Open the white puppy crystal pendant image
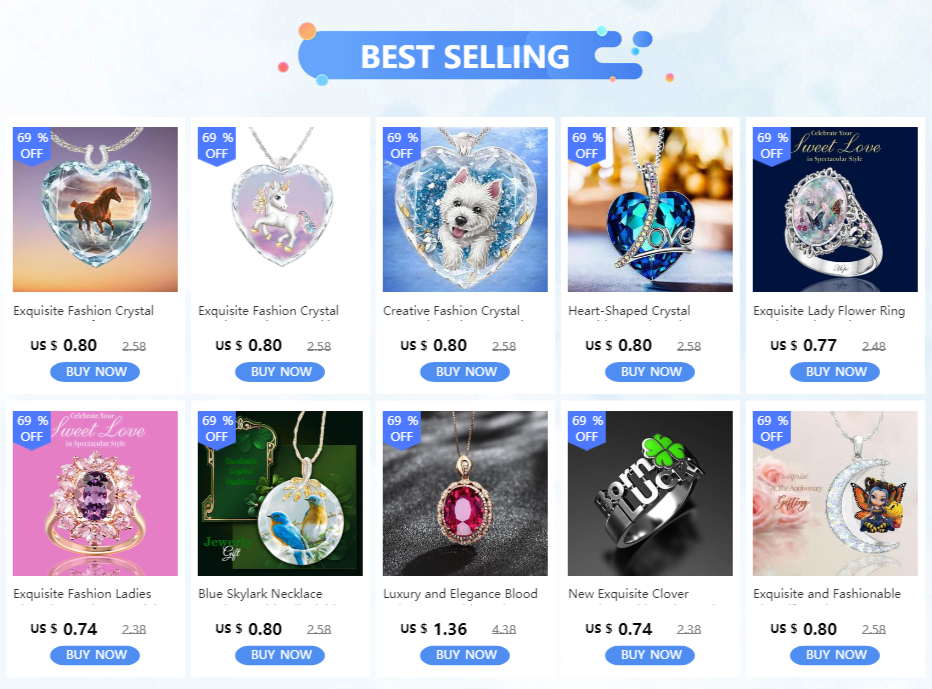932x689 pixels. click(465, 209)
